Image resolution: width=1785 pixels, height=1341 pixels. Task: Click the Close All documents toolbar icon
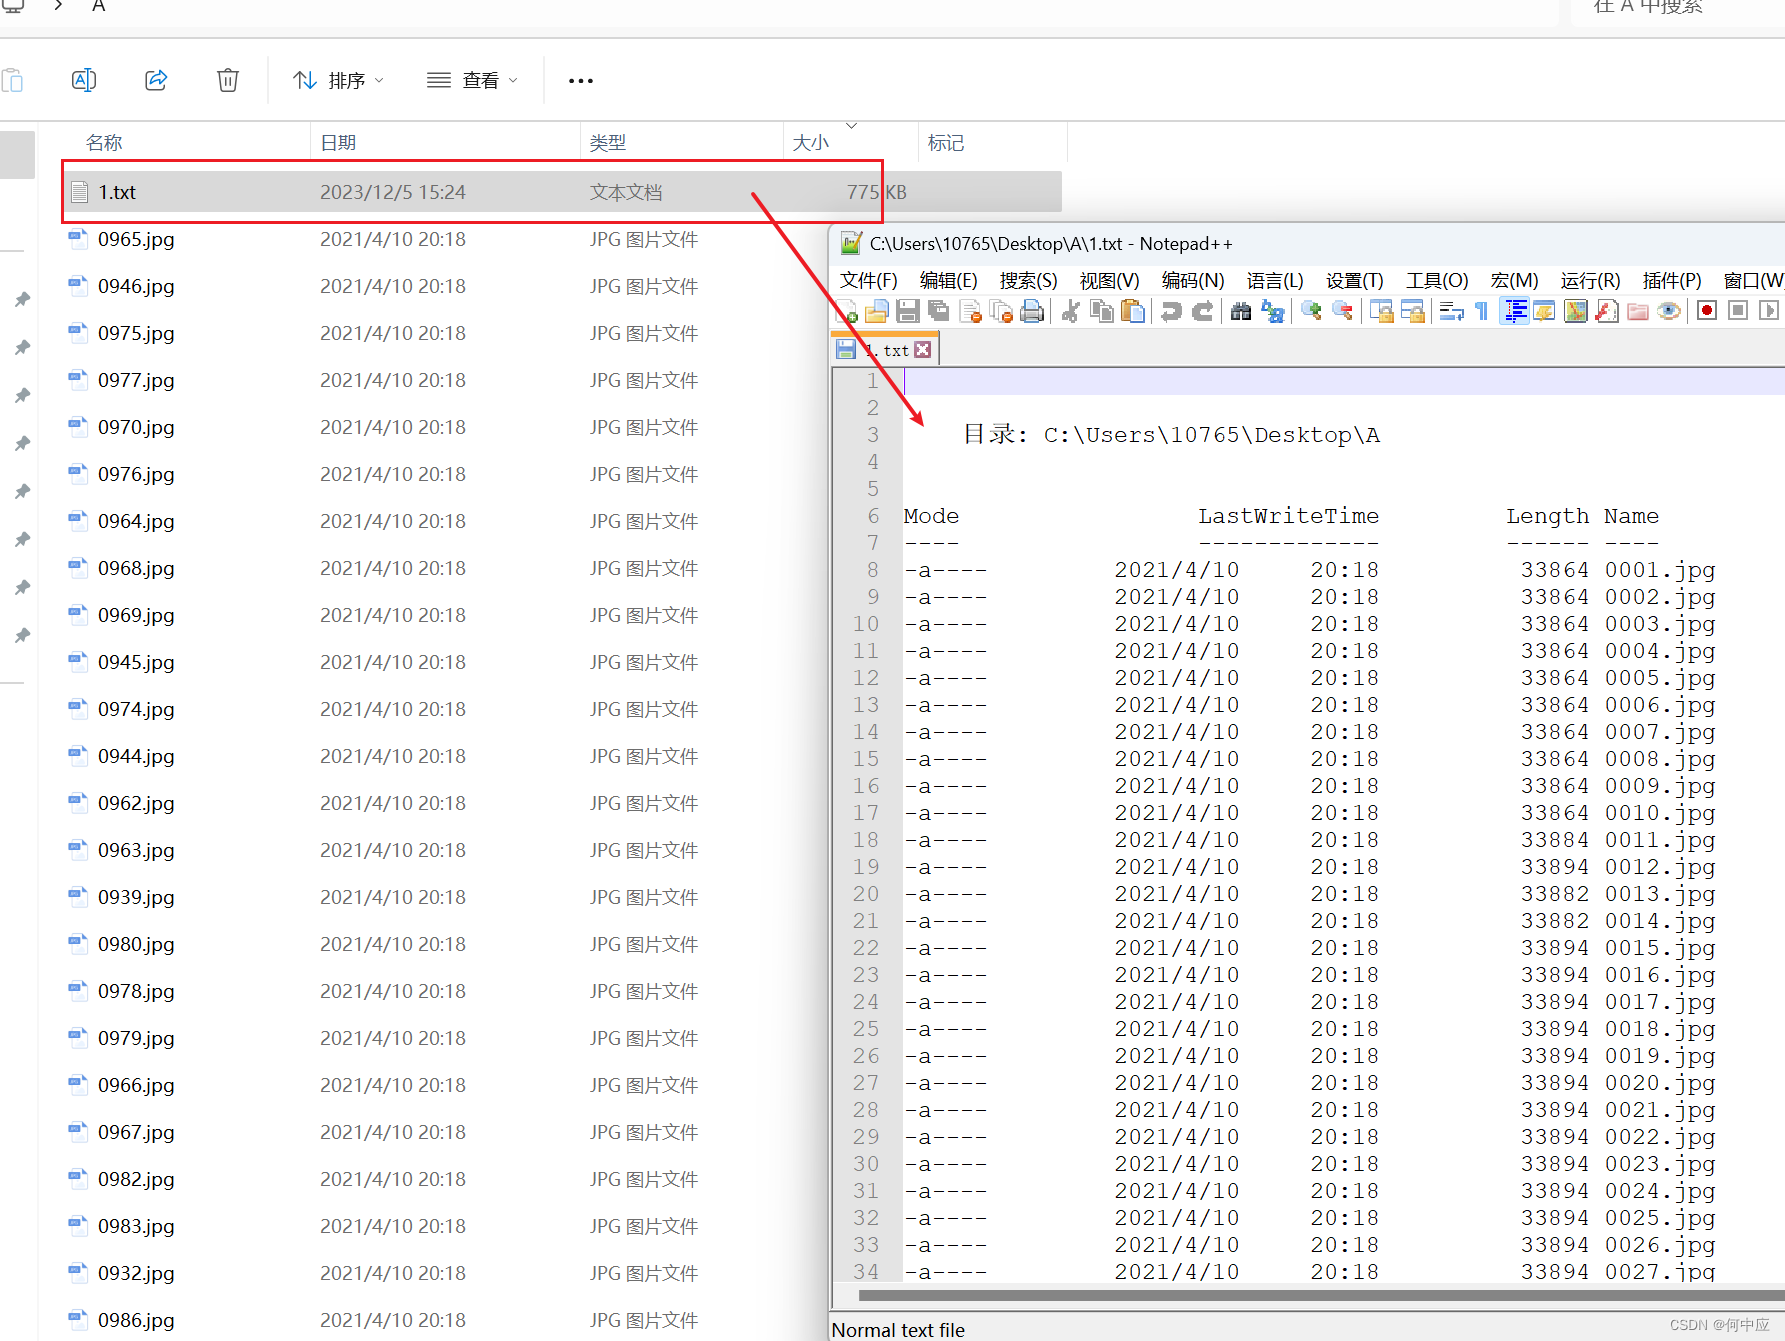coord(1001,312)
